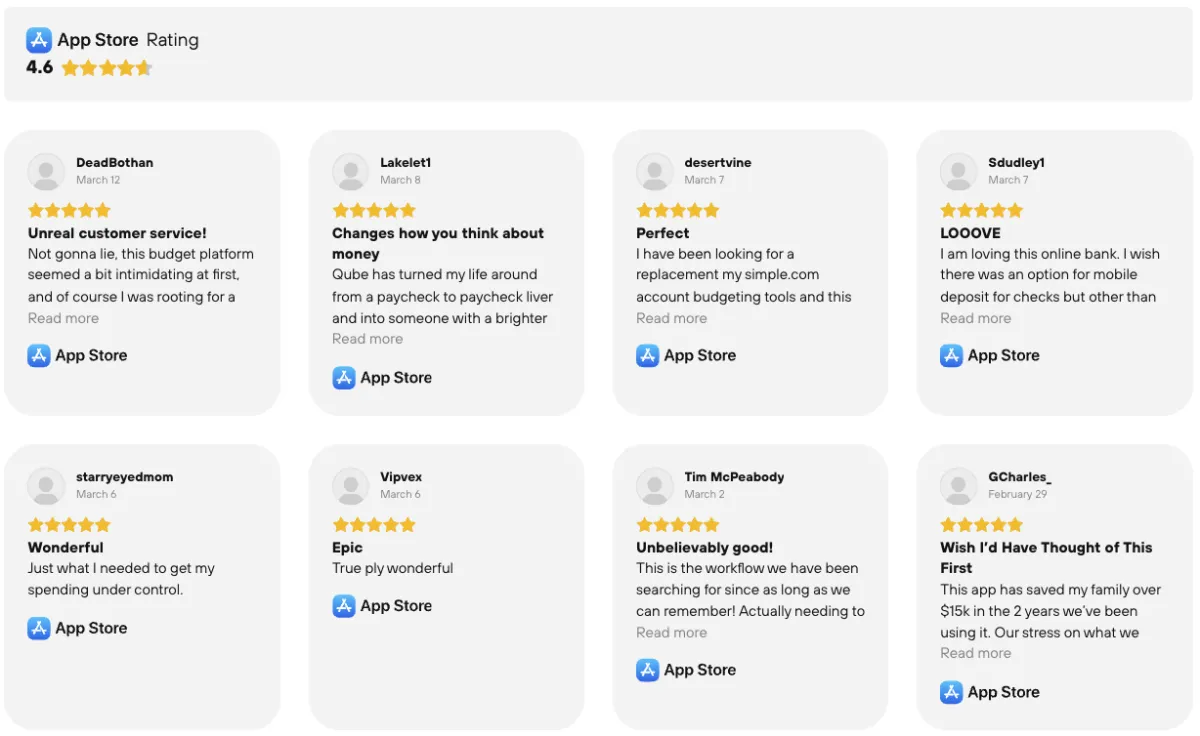The width and height of the screenshot is (1200, 736).
Task: Show full LOOOVE review via Read more
Action: tap(975, 318)
